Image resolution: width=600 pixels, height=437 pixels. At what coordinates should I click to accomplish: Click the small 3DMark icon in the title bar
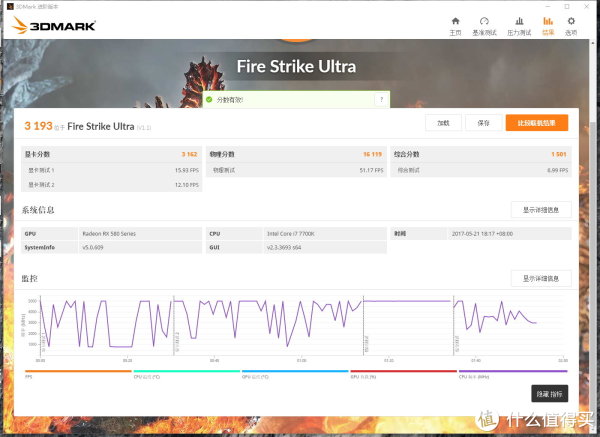pyautogui.click(x=10, y=7)
